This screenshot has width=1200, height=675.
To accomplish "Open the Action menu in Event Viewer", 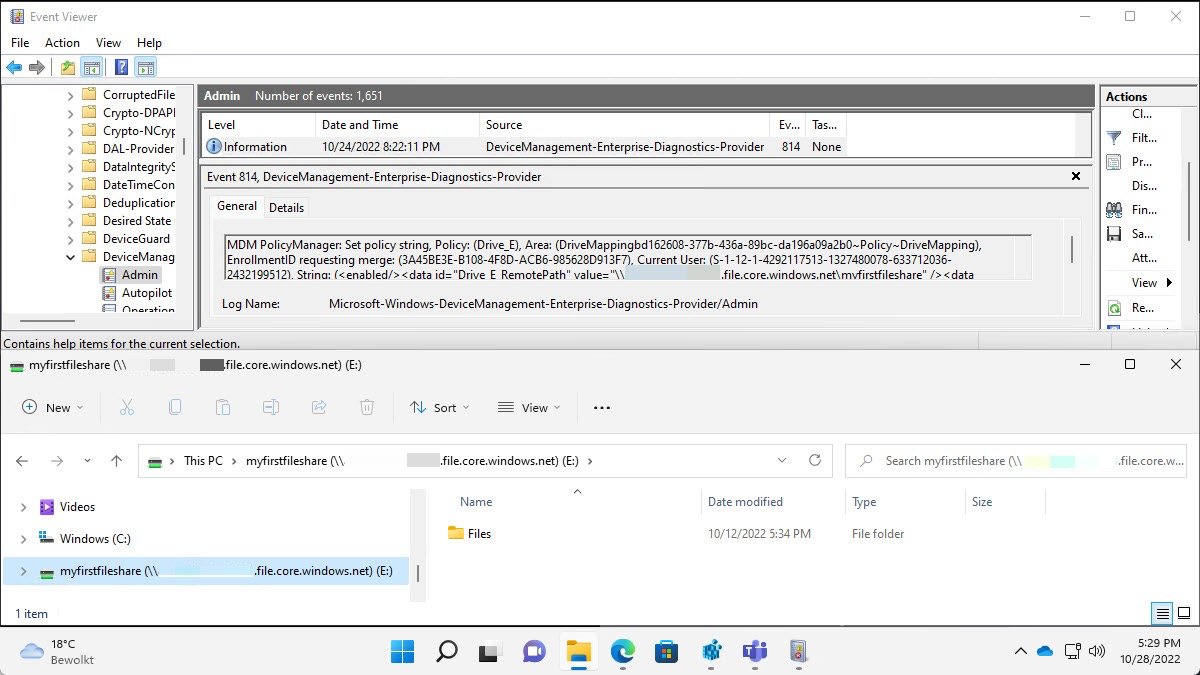I will coord(62,43).
